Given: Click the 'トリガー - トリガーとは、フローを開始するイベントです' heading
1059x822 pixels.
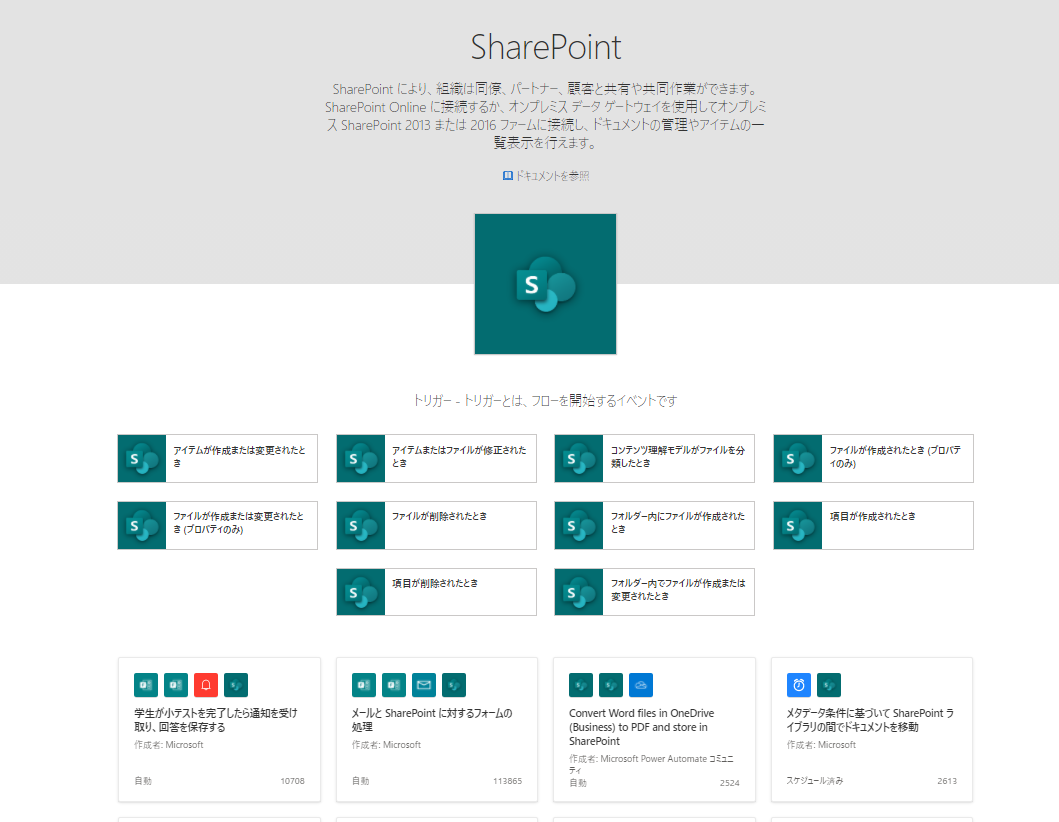Looking at the screenshot, I should click(x=545, y=401).
